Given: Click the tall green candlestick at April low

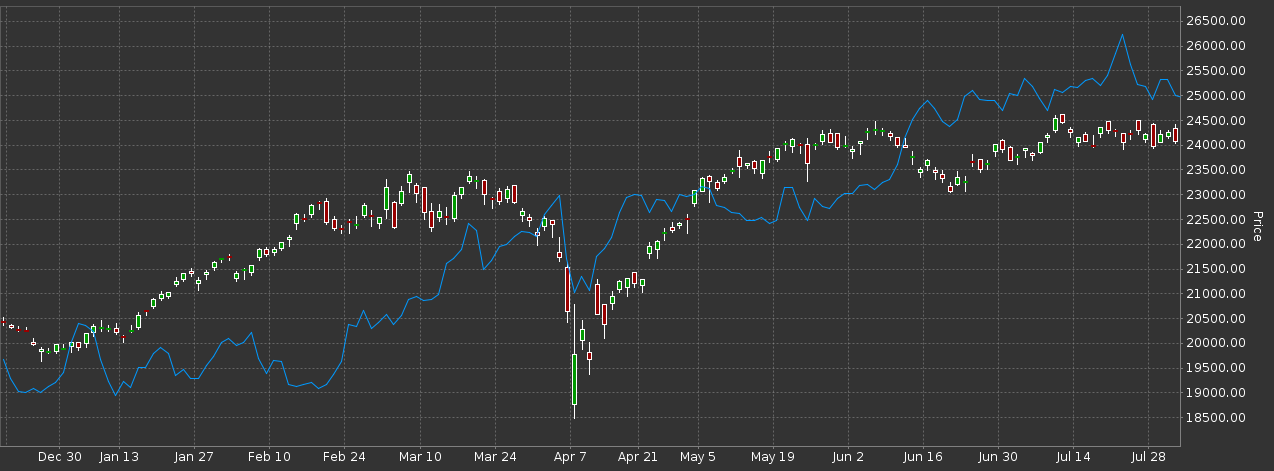Looking at the screenshot, I should point(575,380).
